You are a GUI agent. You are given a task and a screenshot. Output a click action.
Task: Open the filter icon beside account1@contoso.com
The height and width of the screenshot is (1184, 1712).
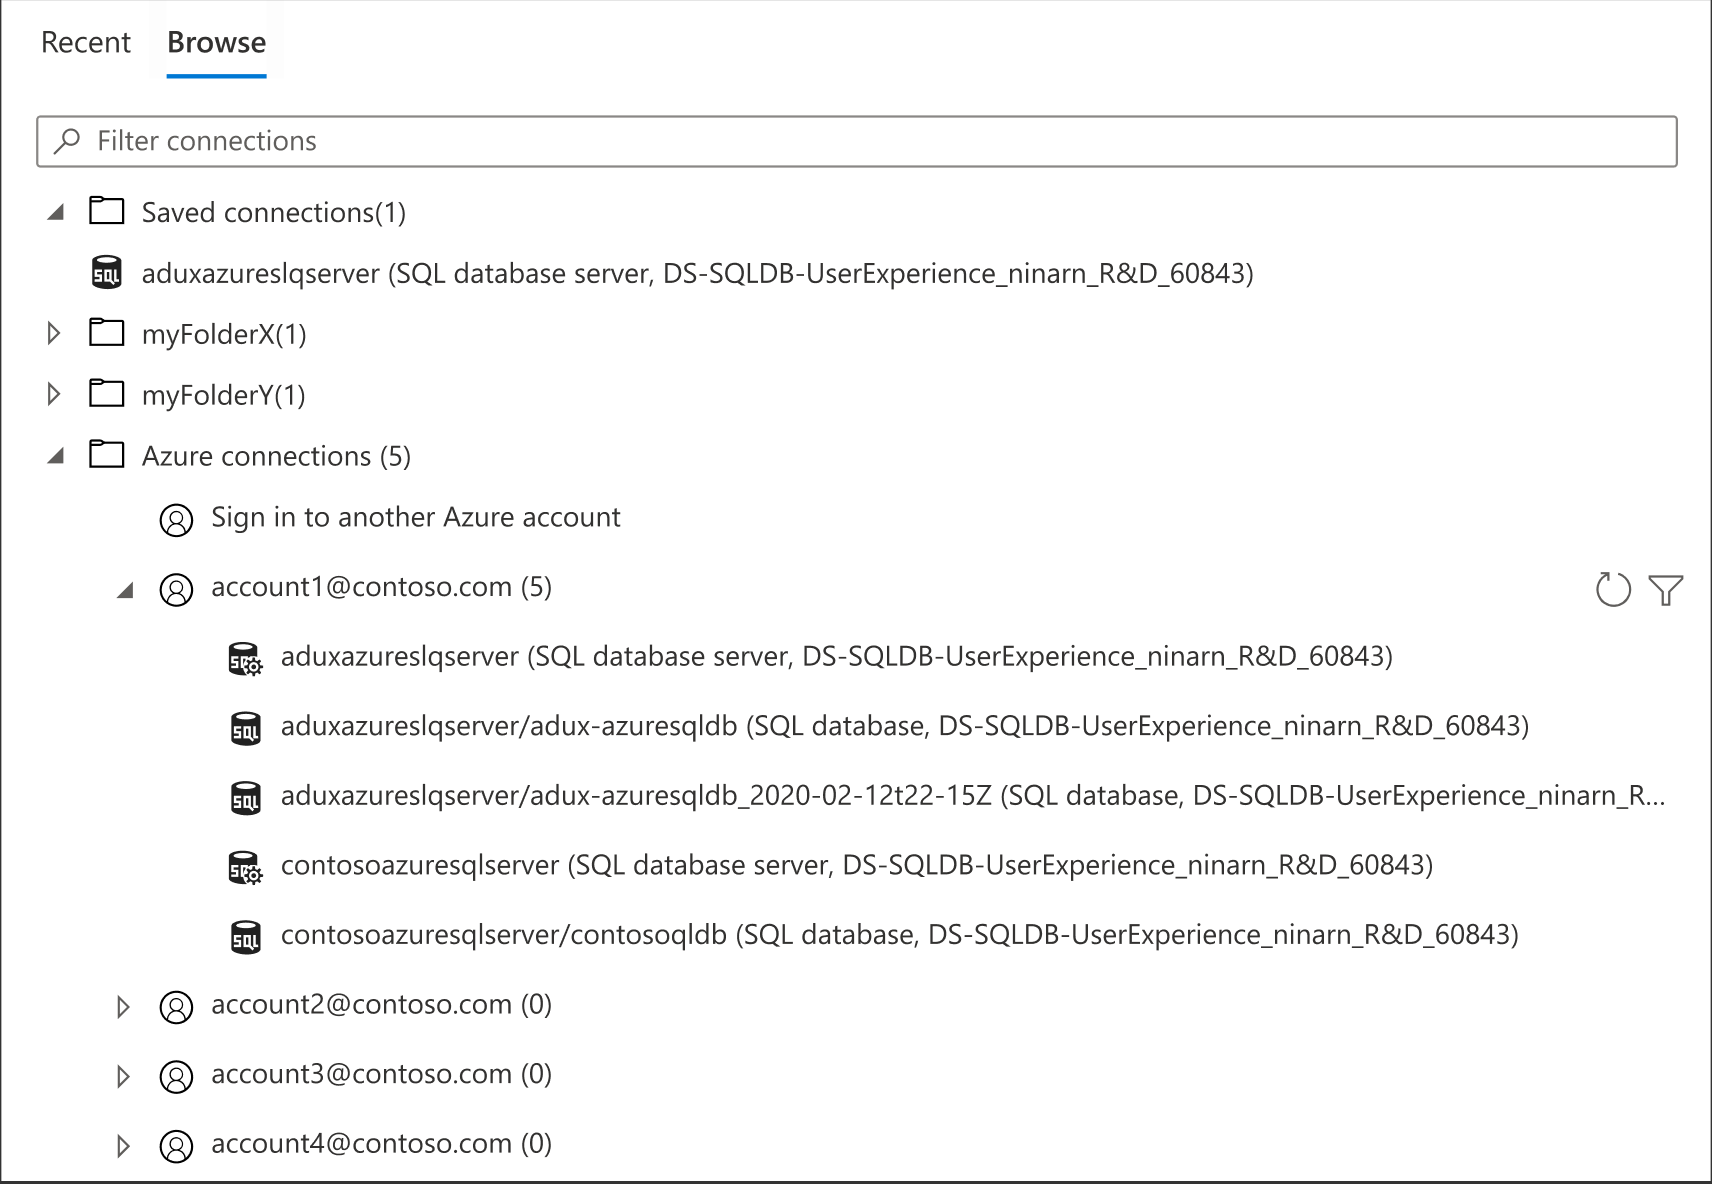[x=1665, y=590]
